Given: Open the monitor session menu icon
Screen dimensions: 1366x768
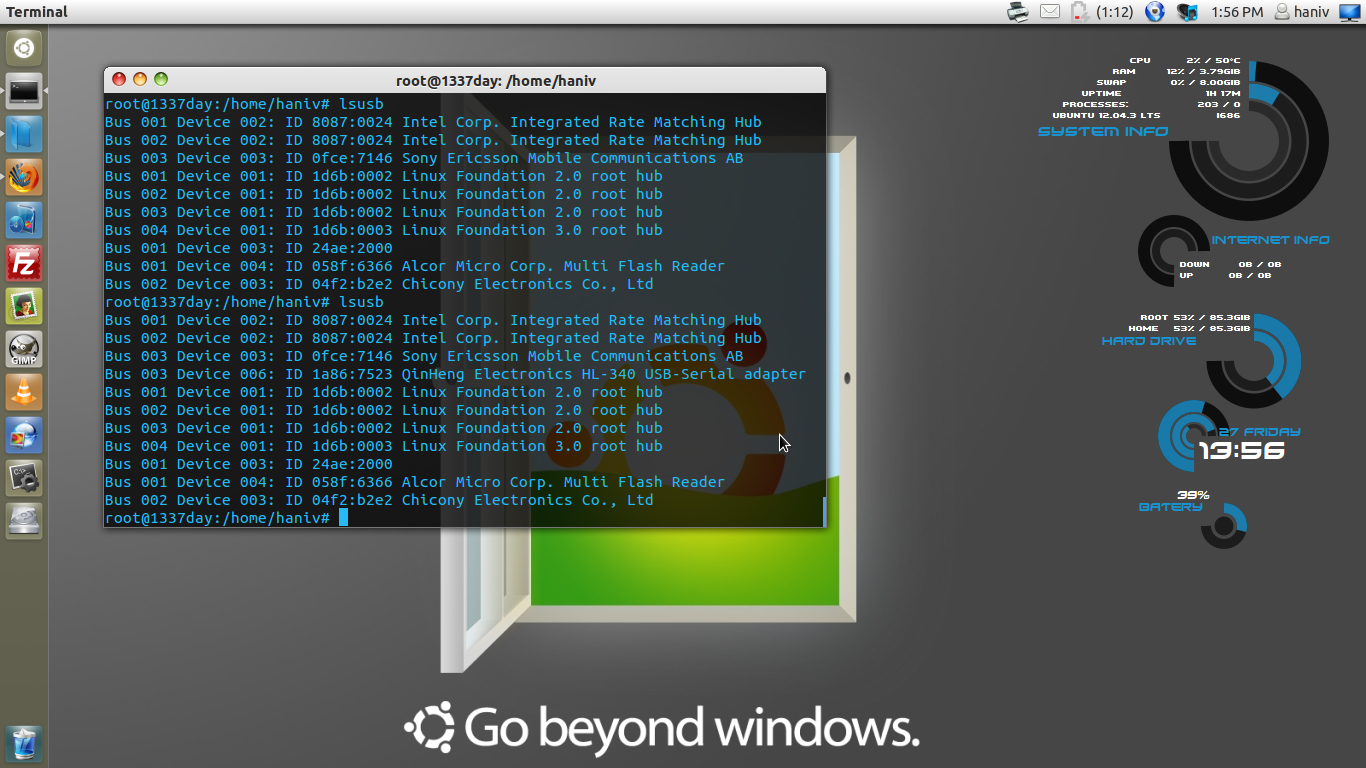Looking at the screenshot, I should click(x=1349, y=12).
